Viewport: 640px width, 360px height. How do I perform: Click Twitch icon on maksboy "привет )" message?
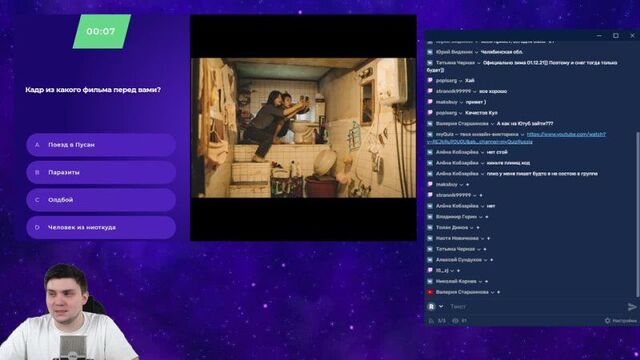pyautogui.click(x=430, y=102)
